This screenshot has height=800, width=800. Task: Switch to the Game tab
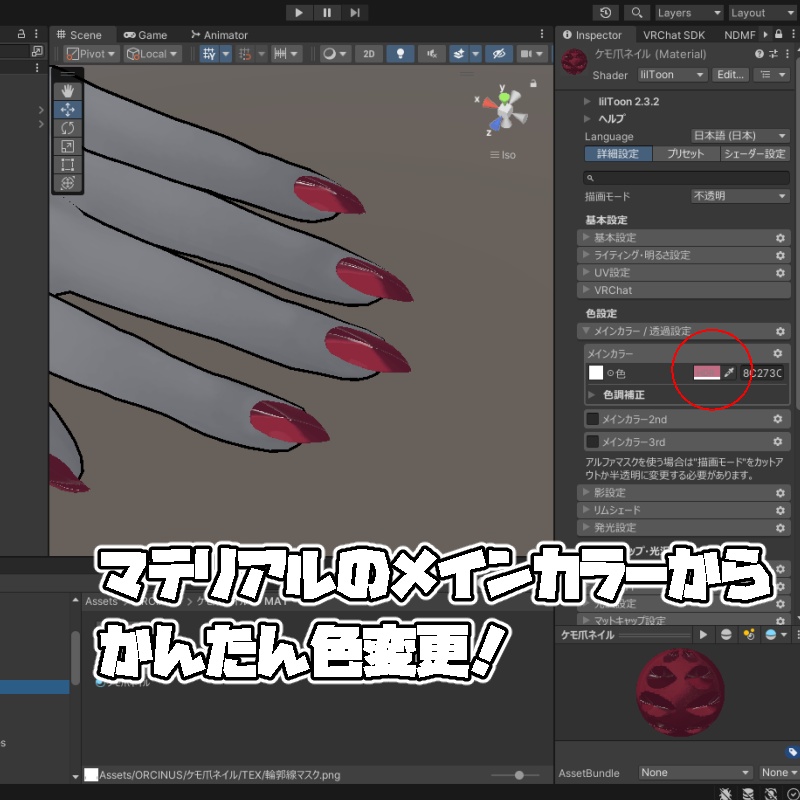146,35
